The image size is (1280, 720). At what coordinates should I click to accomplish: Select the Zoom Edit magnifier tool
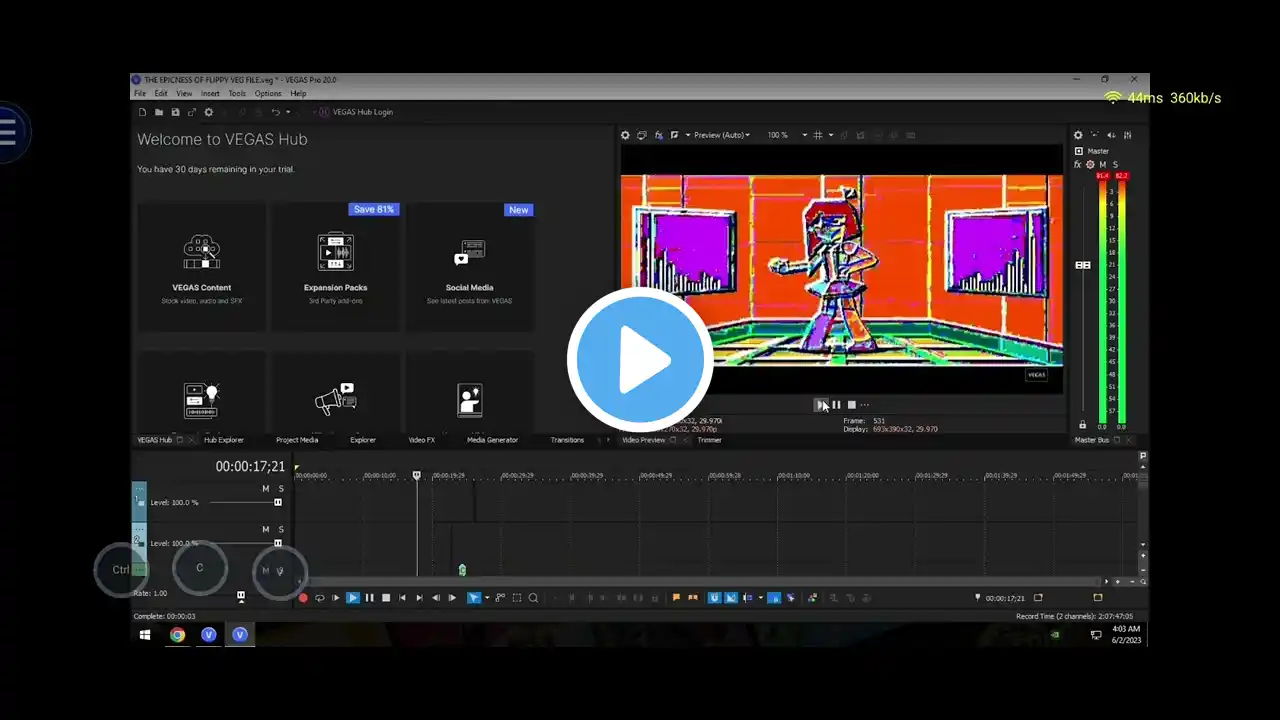pos(533,598)
